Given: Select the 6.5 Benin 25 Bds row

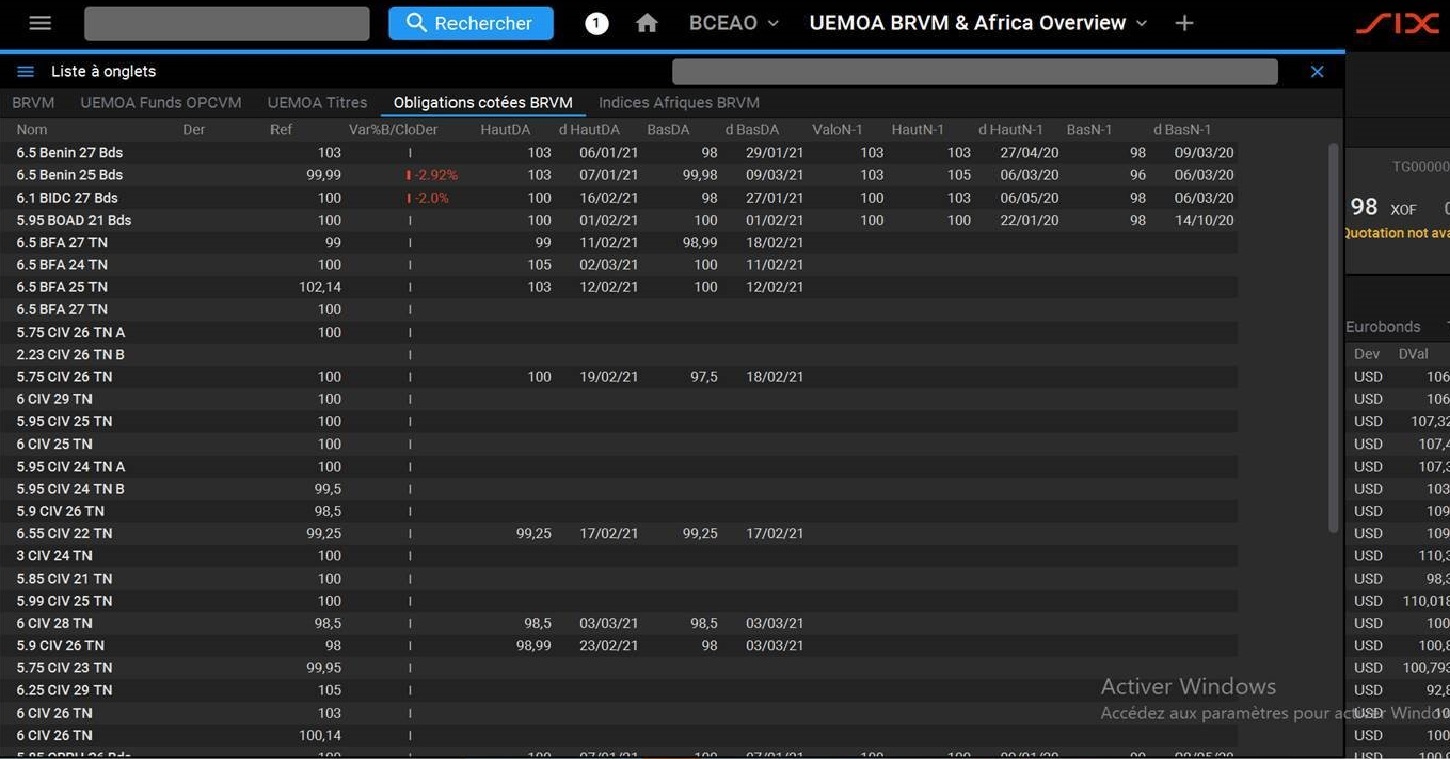Looking at the screenshot, I should click(619, 175).
